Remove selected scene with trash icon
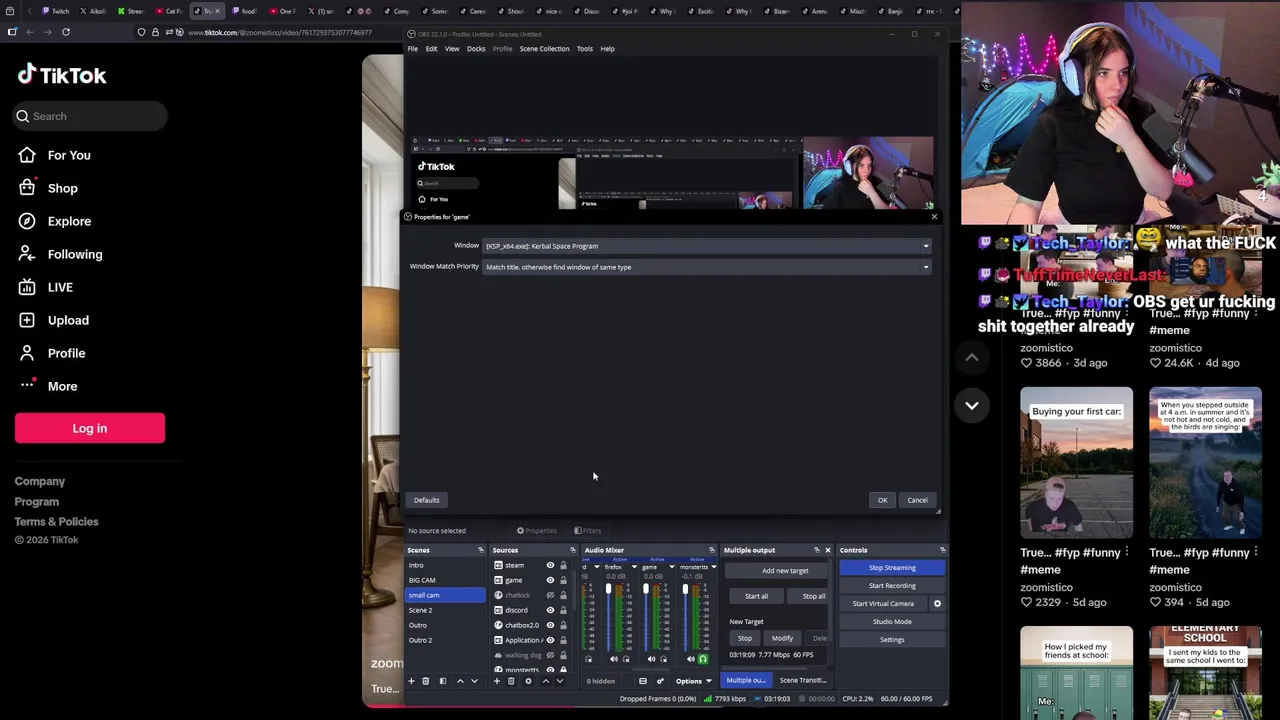 [425, 681]
